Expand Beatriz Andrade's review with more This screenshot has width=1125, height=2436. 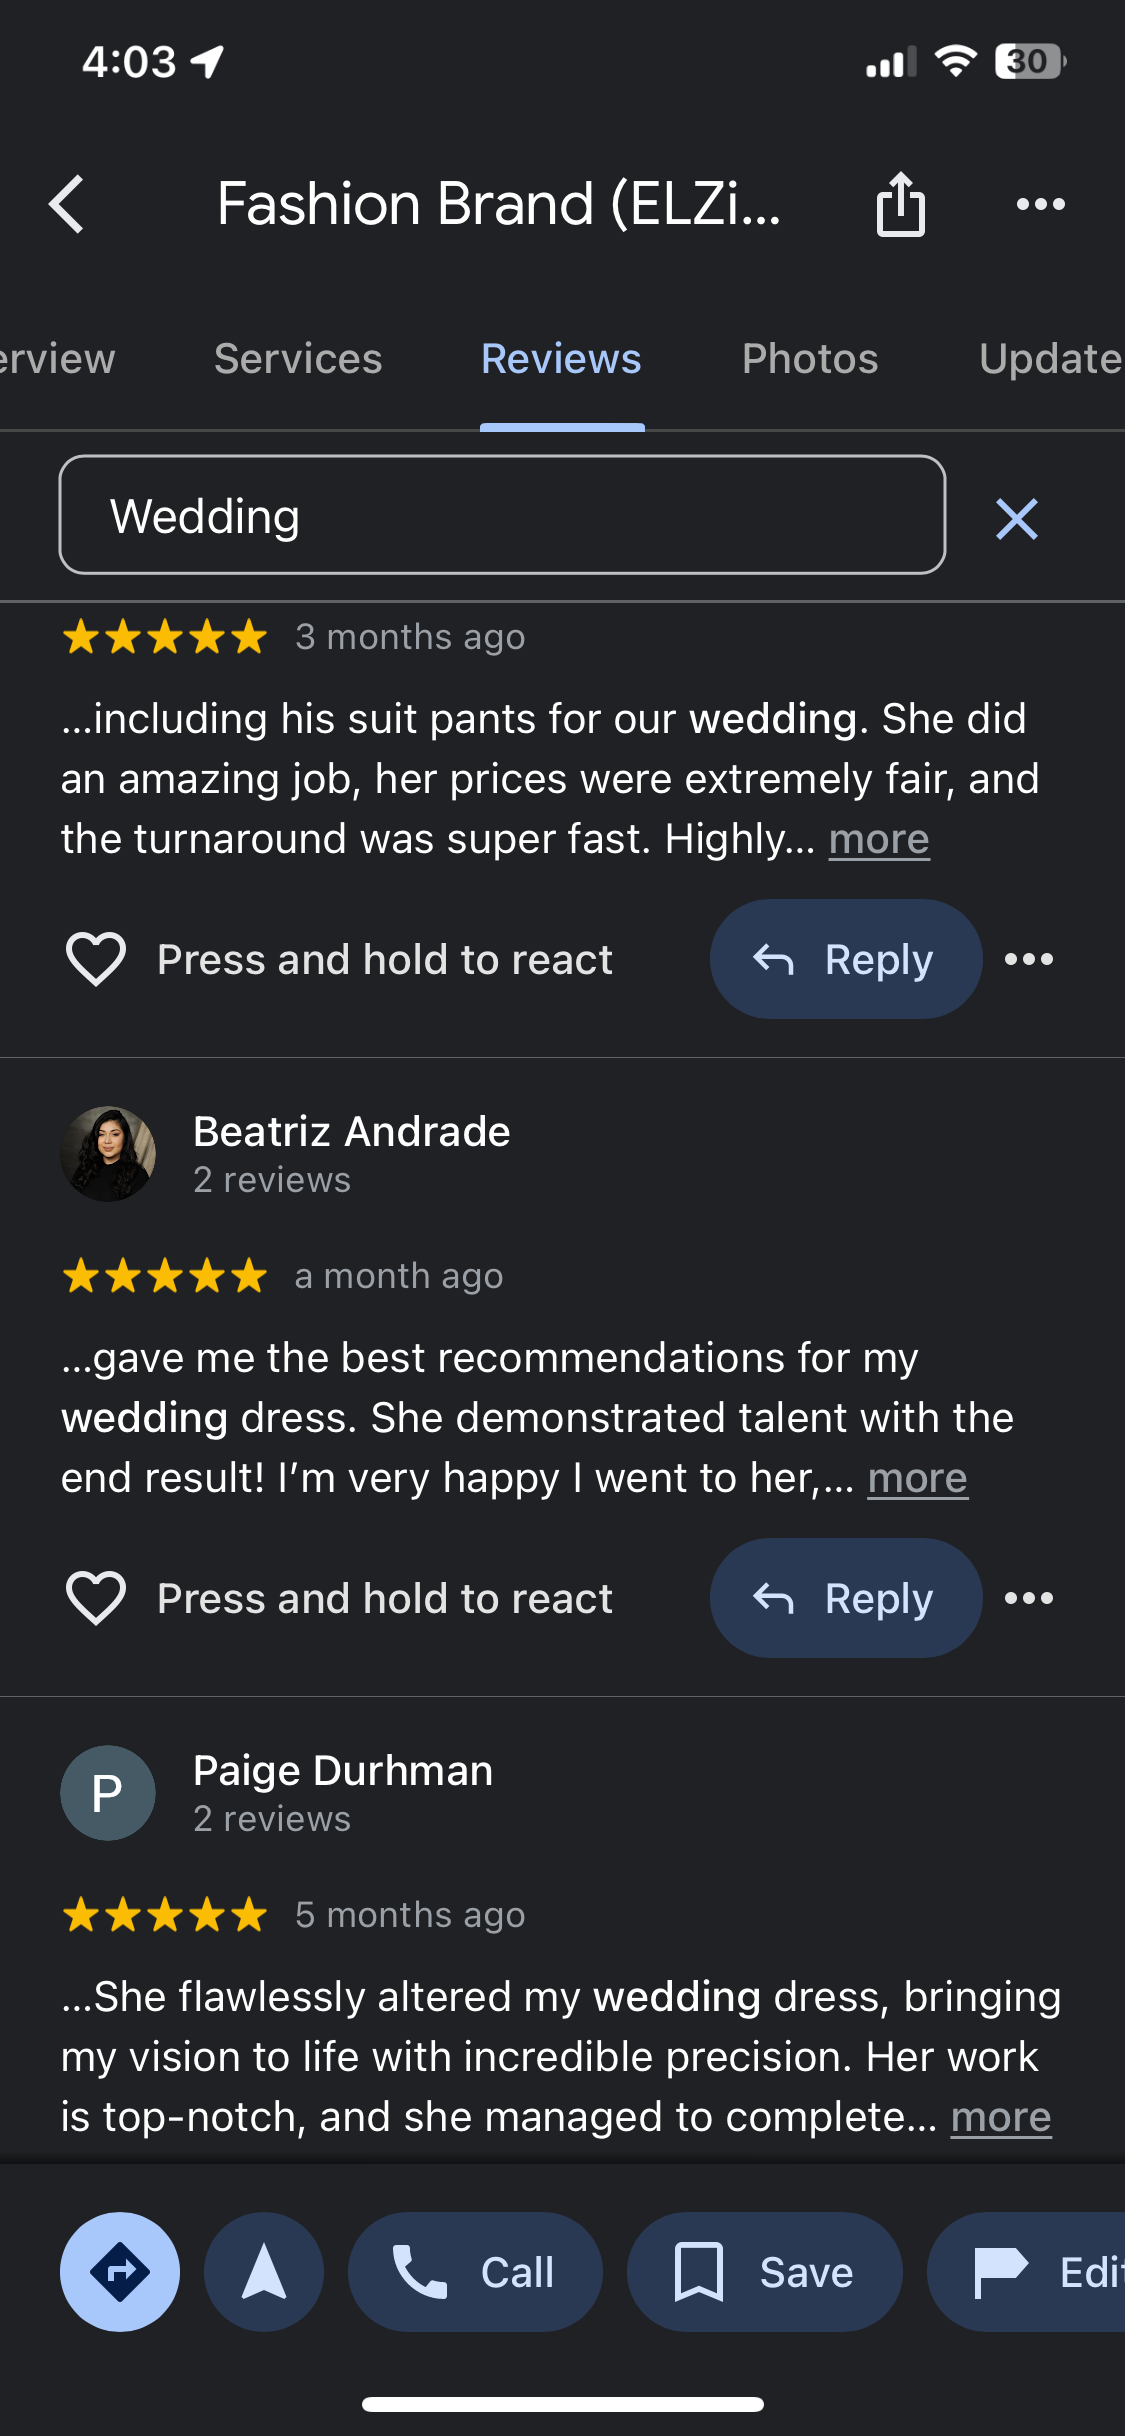pyautogui.click(x=917, y=1478)
